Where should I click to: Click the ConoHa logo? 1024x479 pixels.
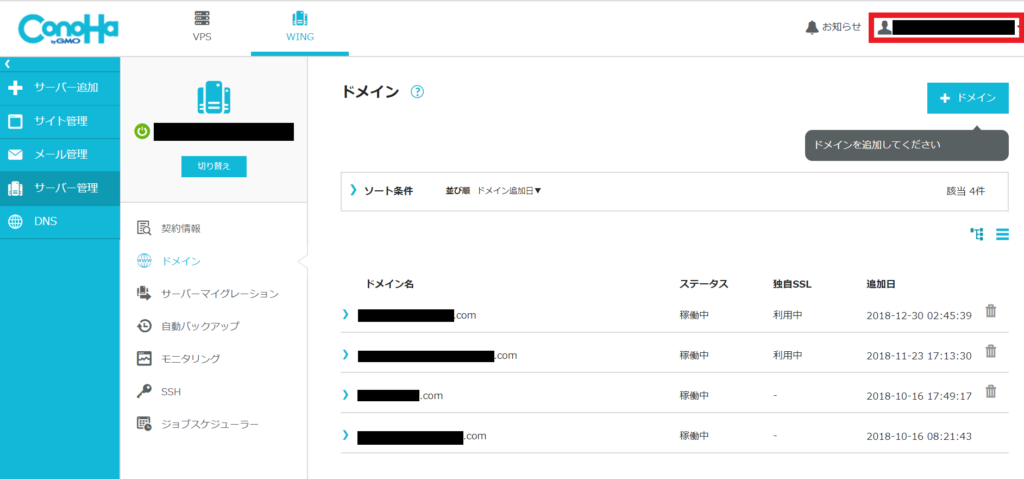(x=68, y=28)
